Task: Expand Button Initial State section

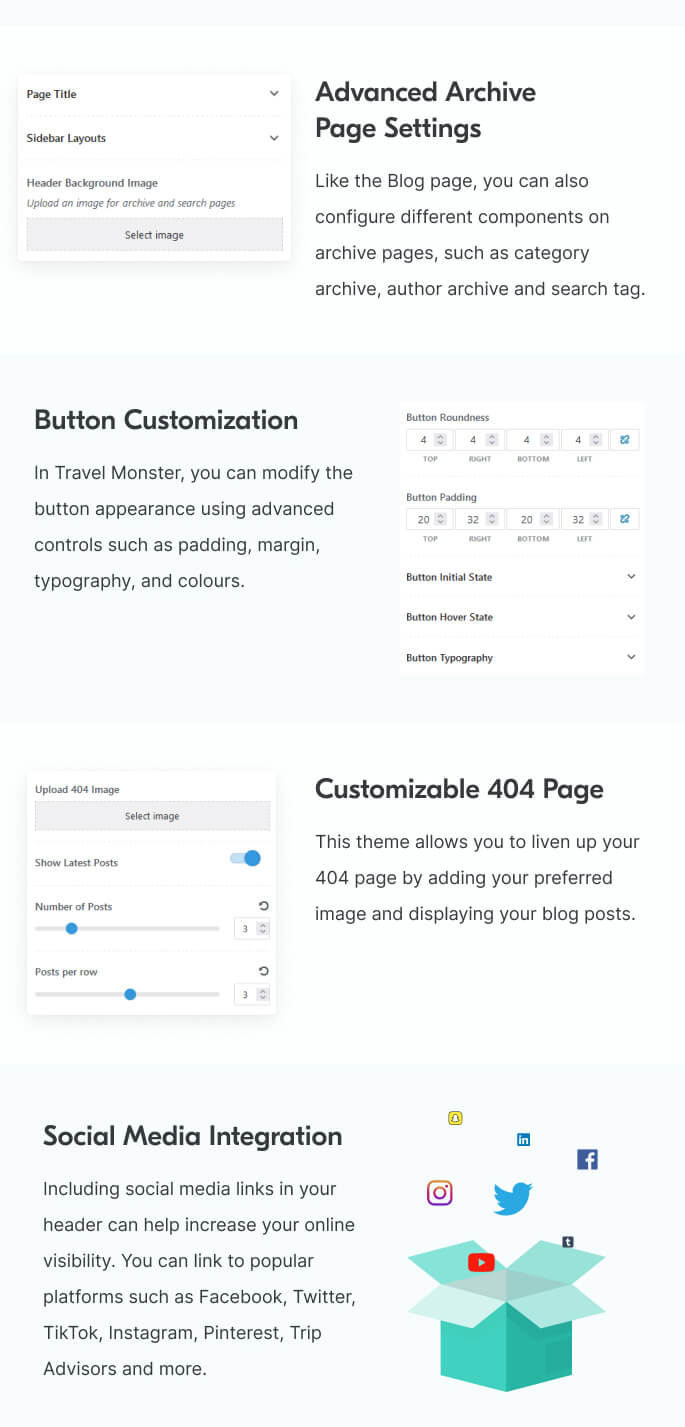Action: coord(522,577)
